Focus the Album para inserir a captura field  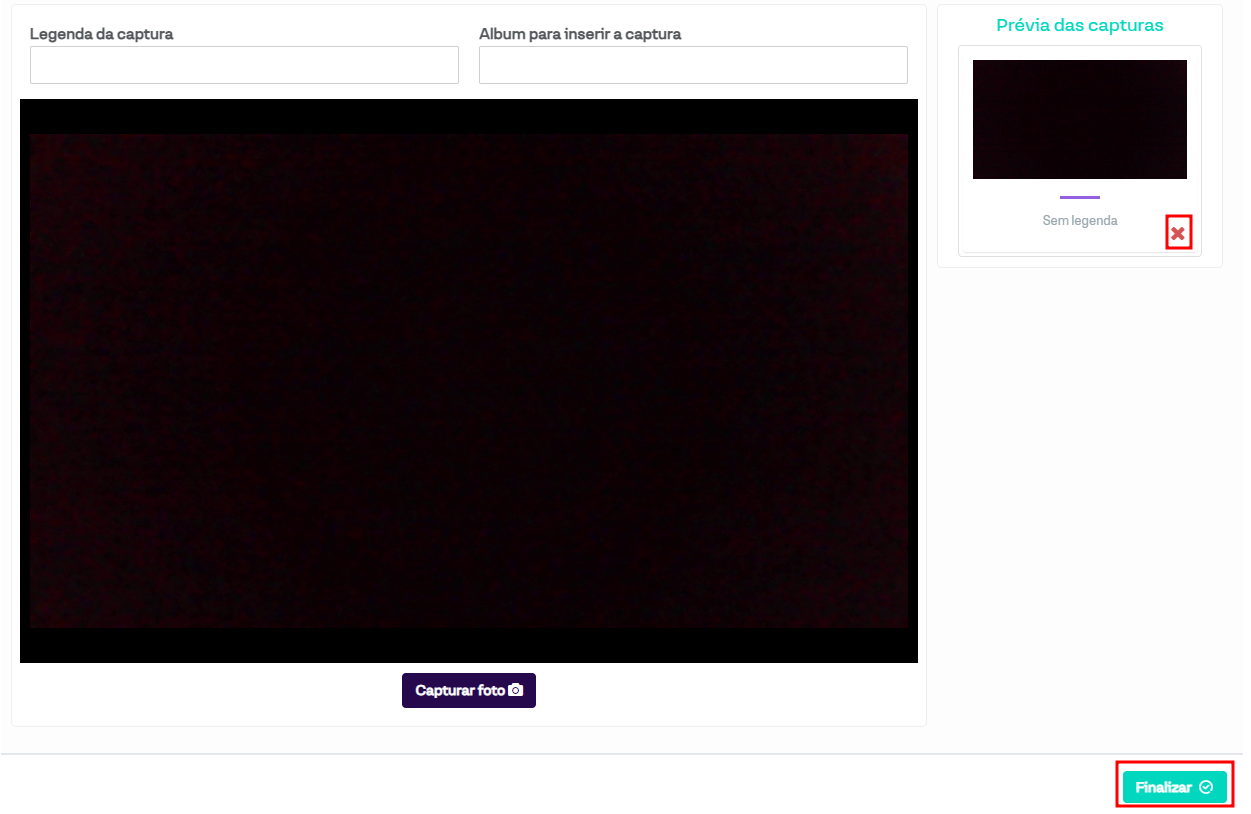(693, 65)
